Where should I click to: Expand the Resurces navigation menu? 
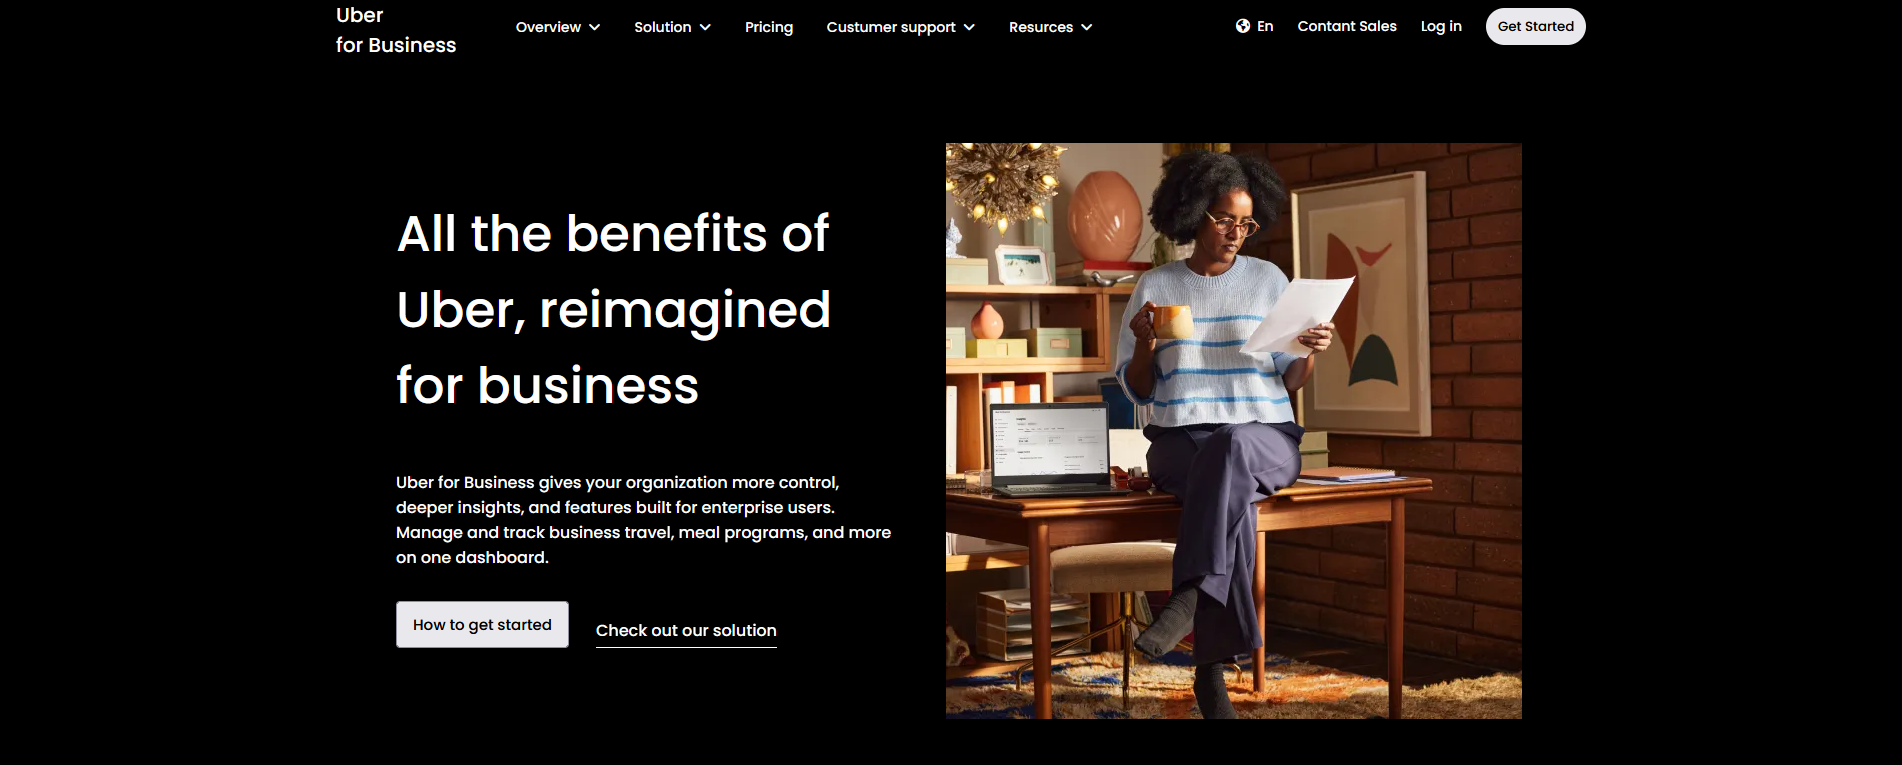tap(1051, 27)
